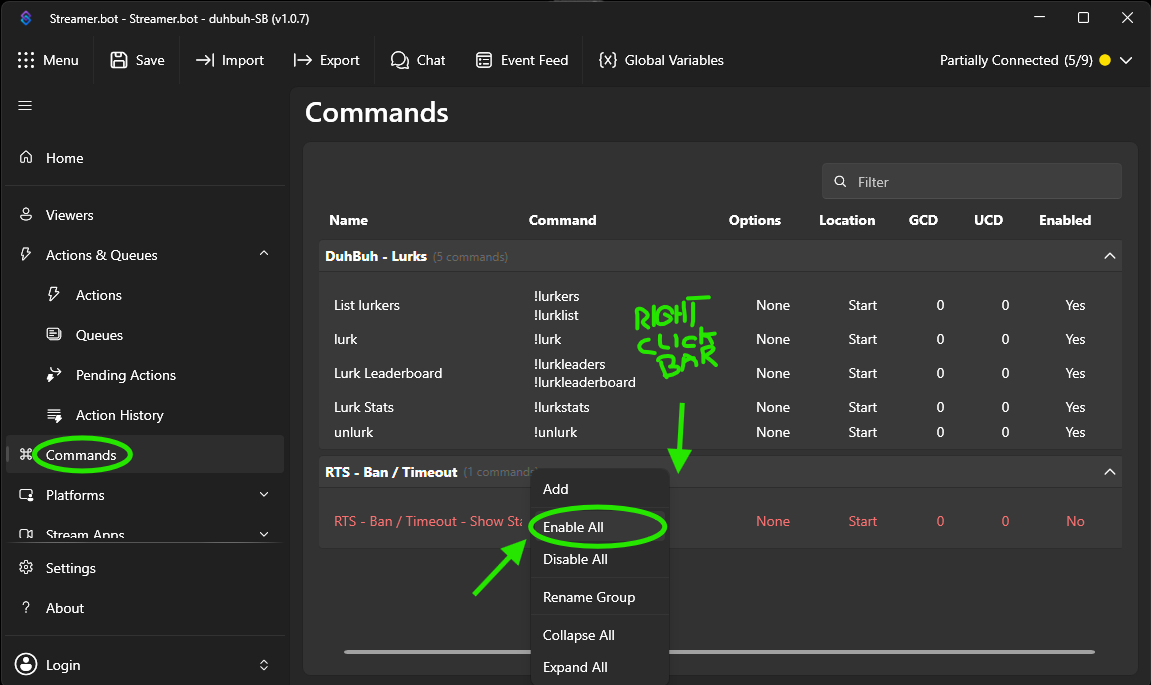Click the Export button label

point(340,60)
